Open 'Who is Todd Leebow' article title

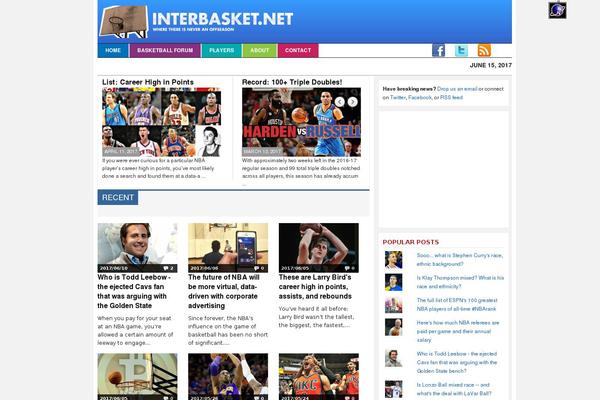pyautogui.click(x=134, y=291)
